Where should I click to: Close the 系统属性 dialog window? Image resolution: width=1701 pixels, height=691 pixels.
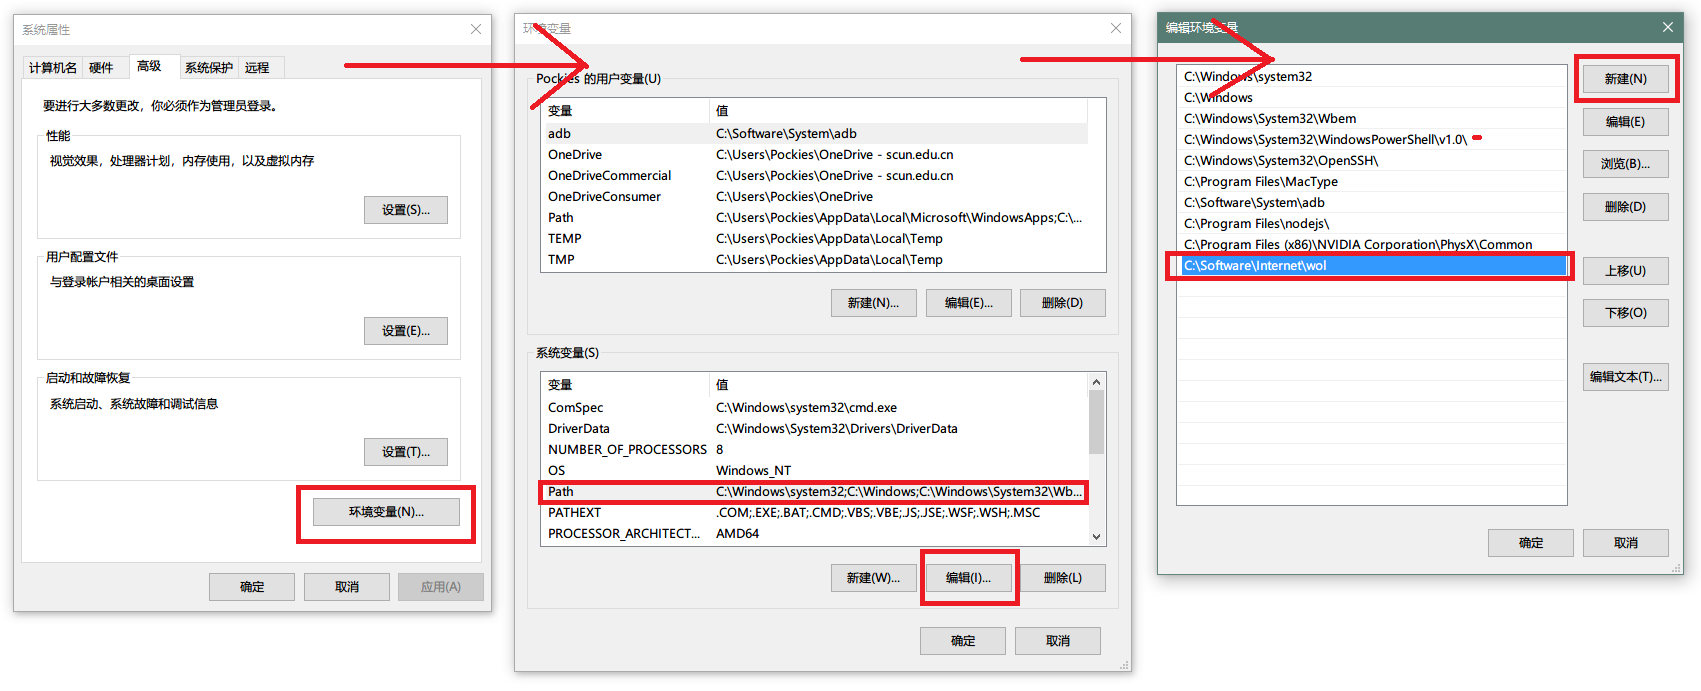(476, 29)
